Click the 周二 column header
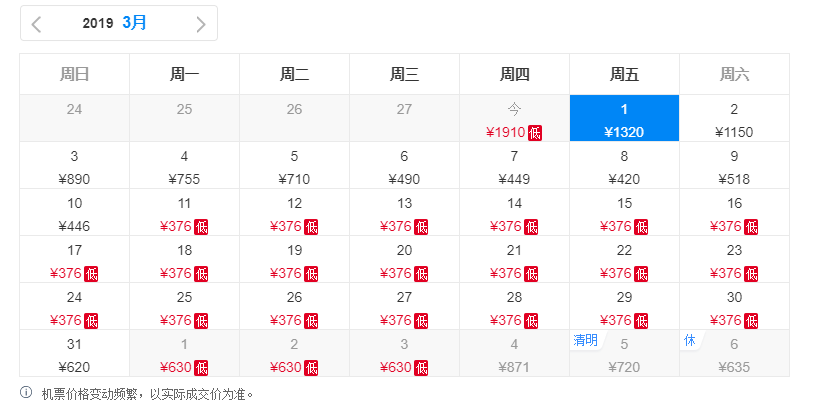Image resolution: width=815 pixels, height=412 pixels. (x=294, y=74)
